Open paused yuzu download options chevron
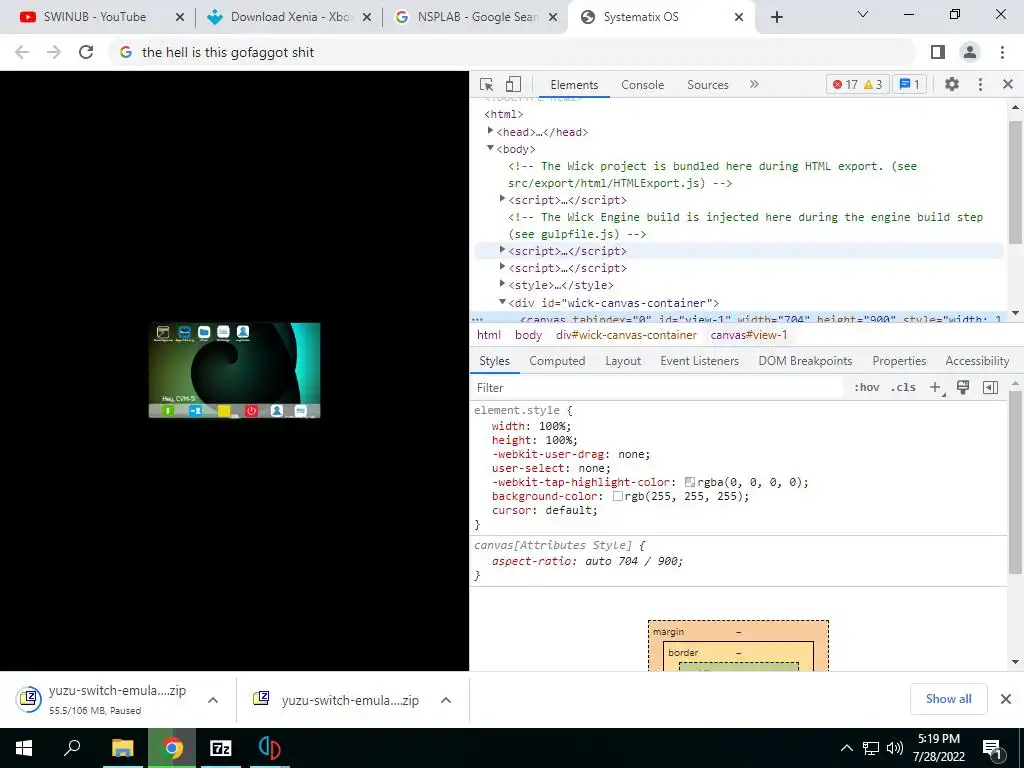Image resolution: width=1024 pixels, height=768 pixels. click(213, 700)
